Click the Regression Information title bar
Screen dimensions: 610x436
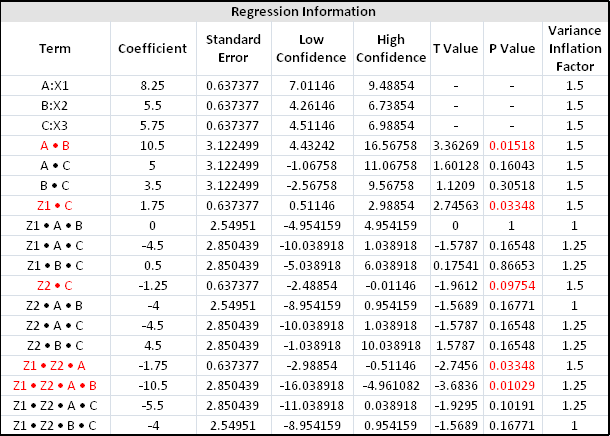[x=304, y=12]
